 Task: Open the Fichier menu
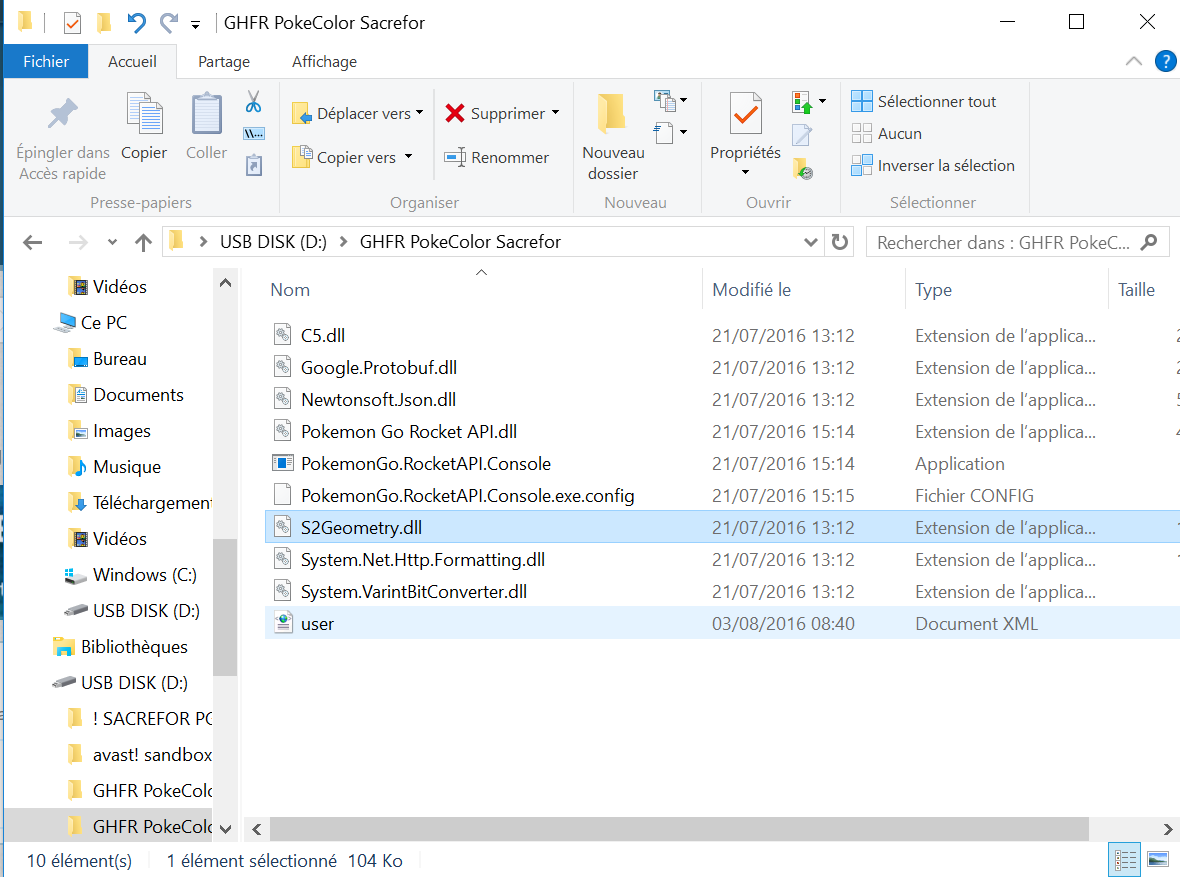(46, 62)
